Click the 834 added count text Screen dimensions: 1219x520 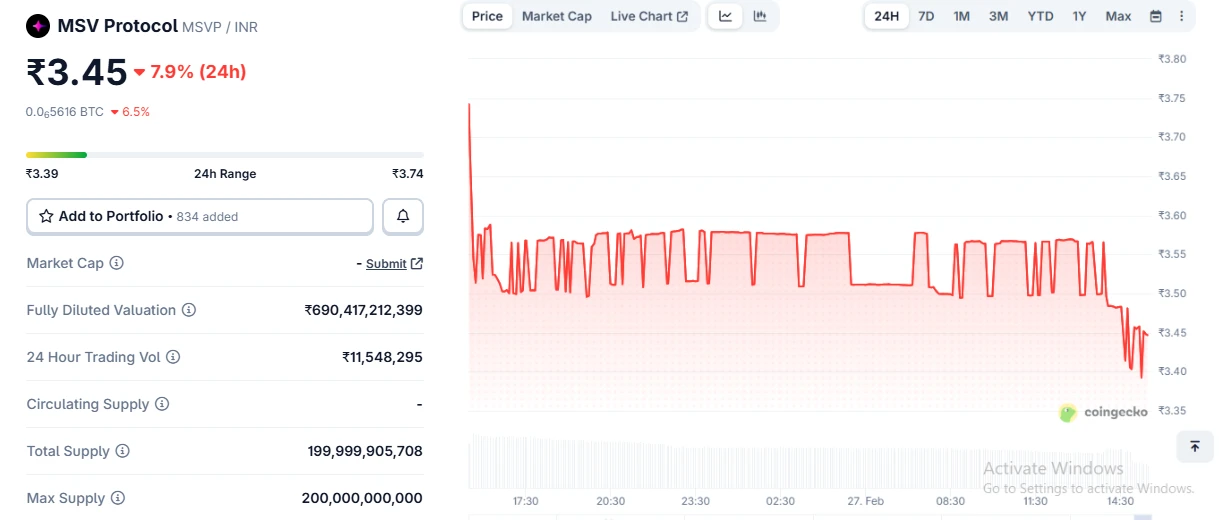[207, 217]
